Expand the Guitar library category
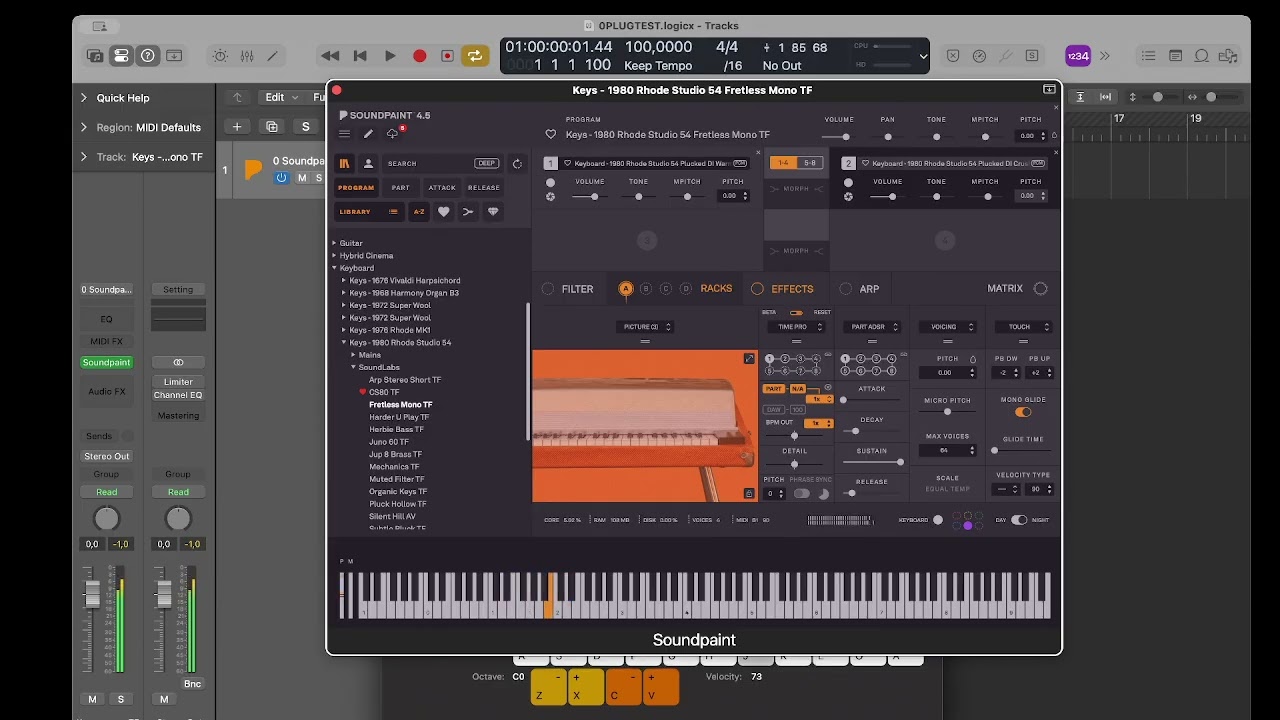This screenshot has width=1280, height=720. coord(335,243)
